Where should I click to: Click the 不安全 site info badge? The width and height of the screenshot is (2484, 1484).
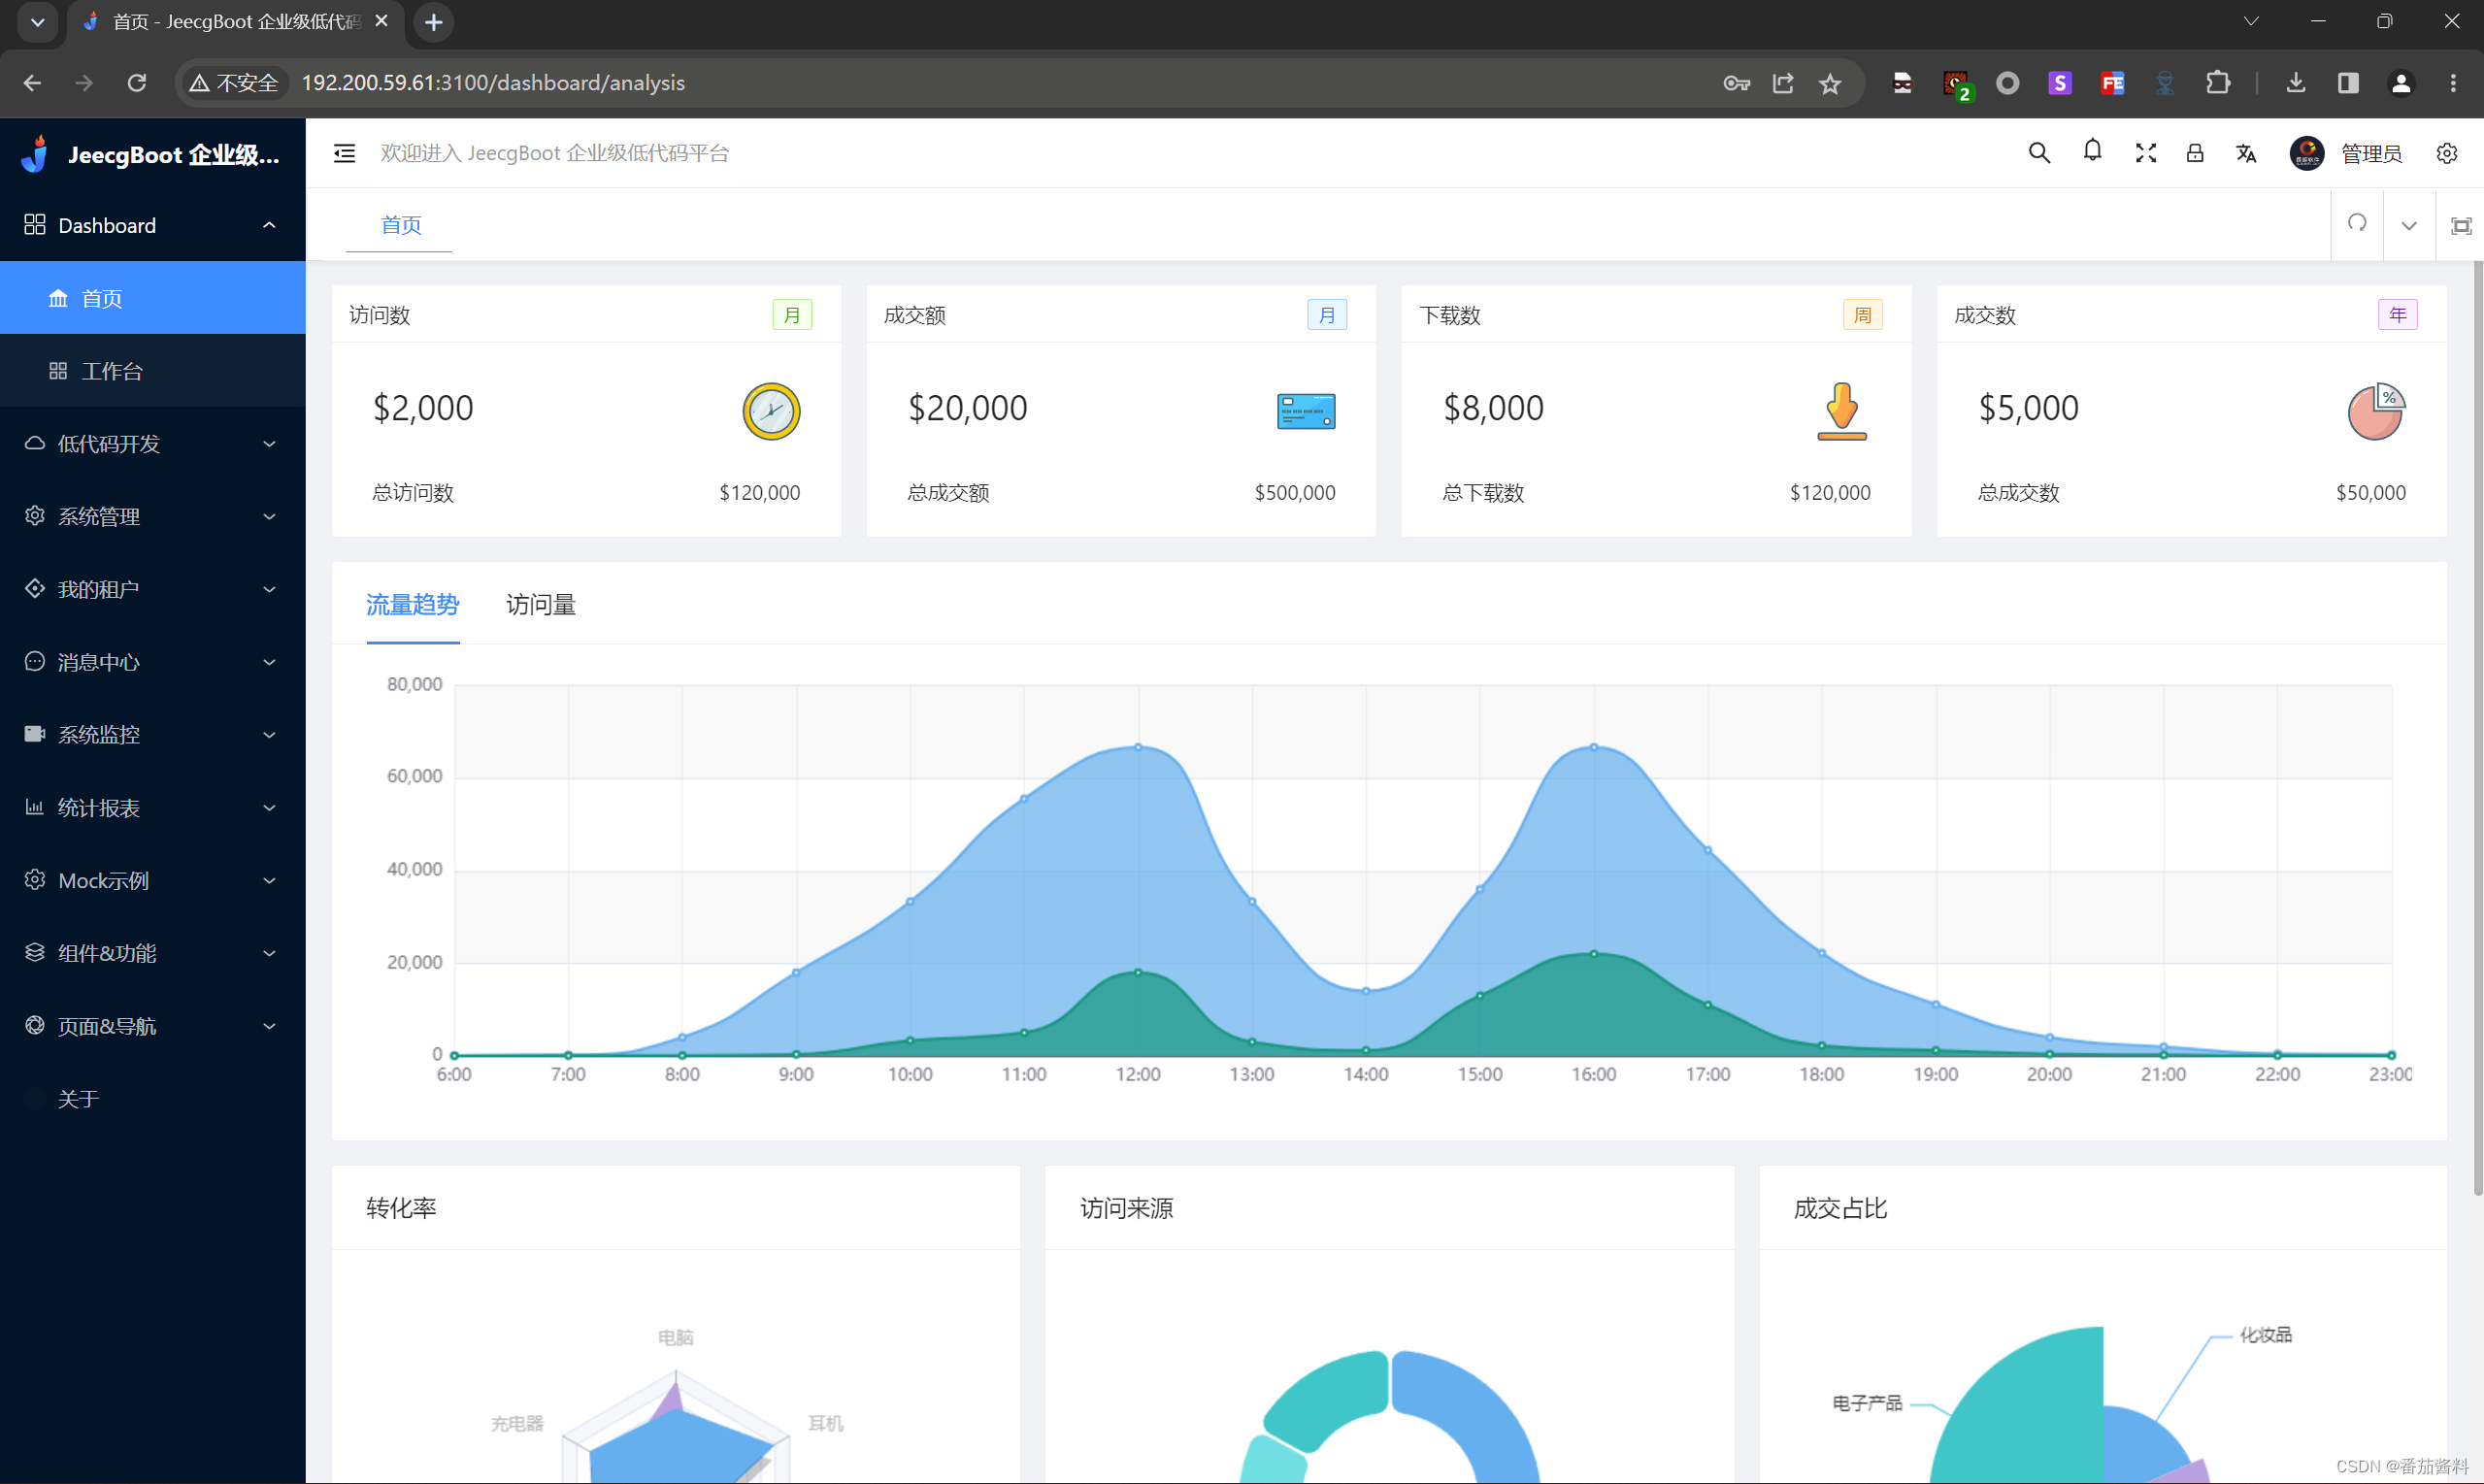pos(234,83)
